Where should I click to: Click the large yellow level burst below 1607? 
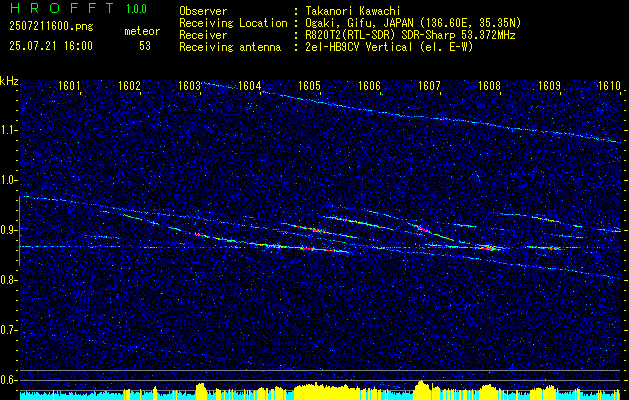pos(422,390)
